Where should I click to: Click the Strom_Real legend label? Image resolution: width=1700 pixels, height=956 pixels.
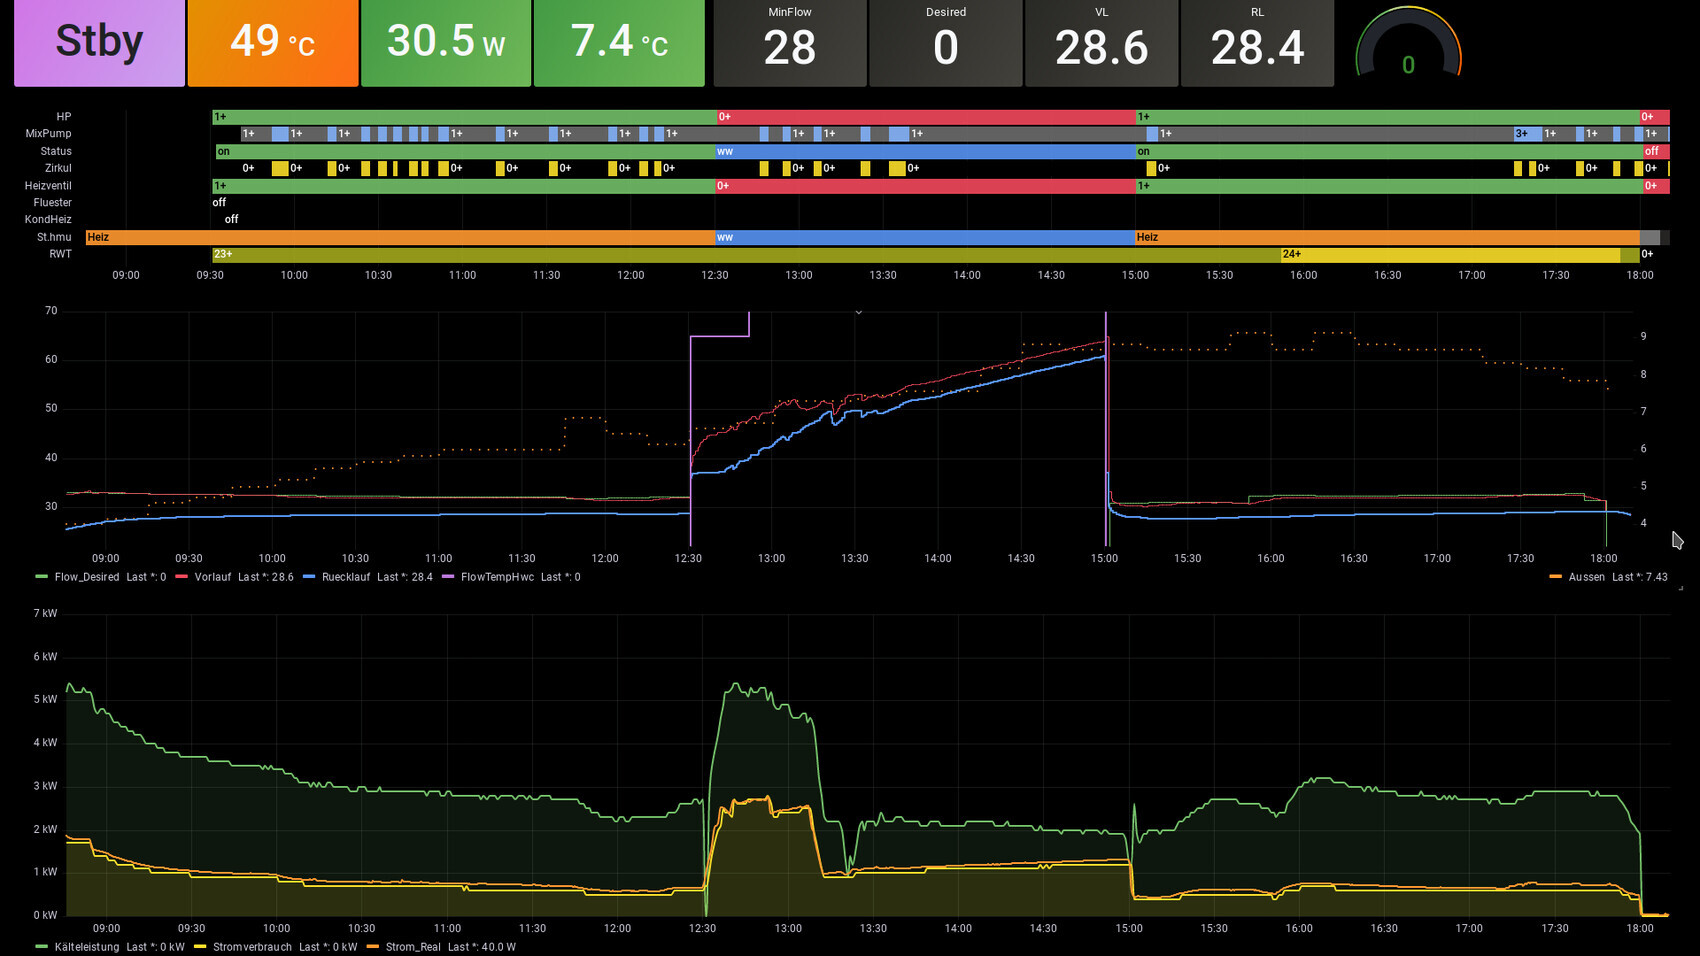pos(412,947)
